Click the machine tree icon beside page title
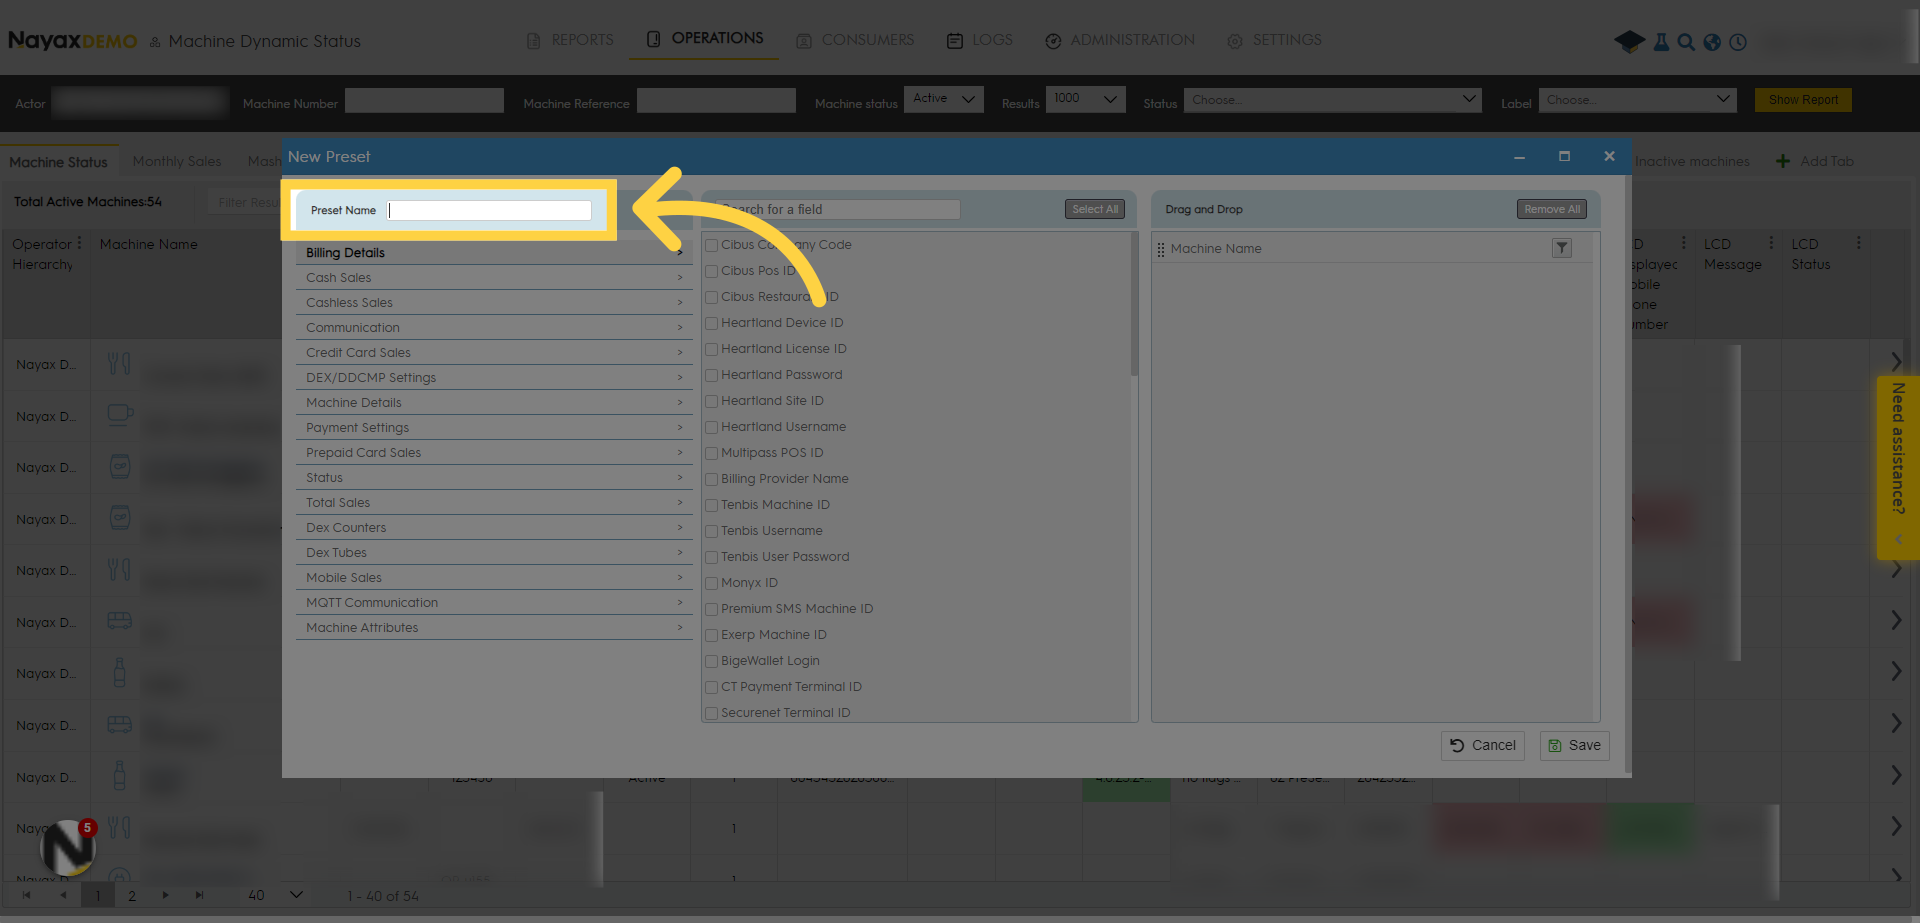The image size is (1920, 923). [155, 42]
